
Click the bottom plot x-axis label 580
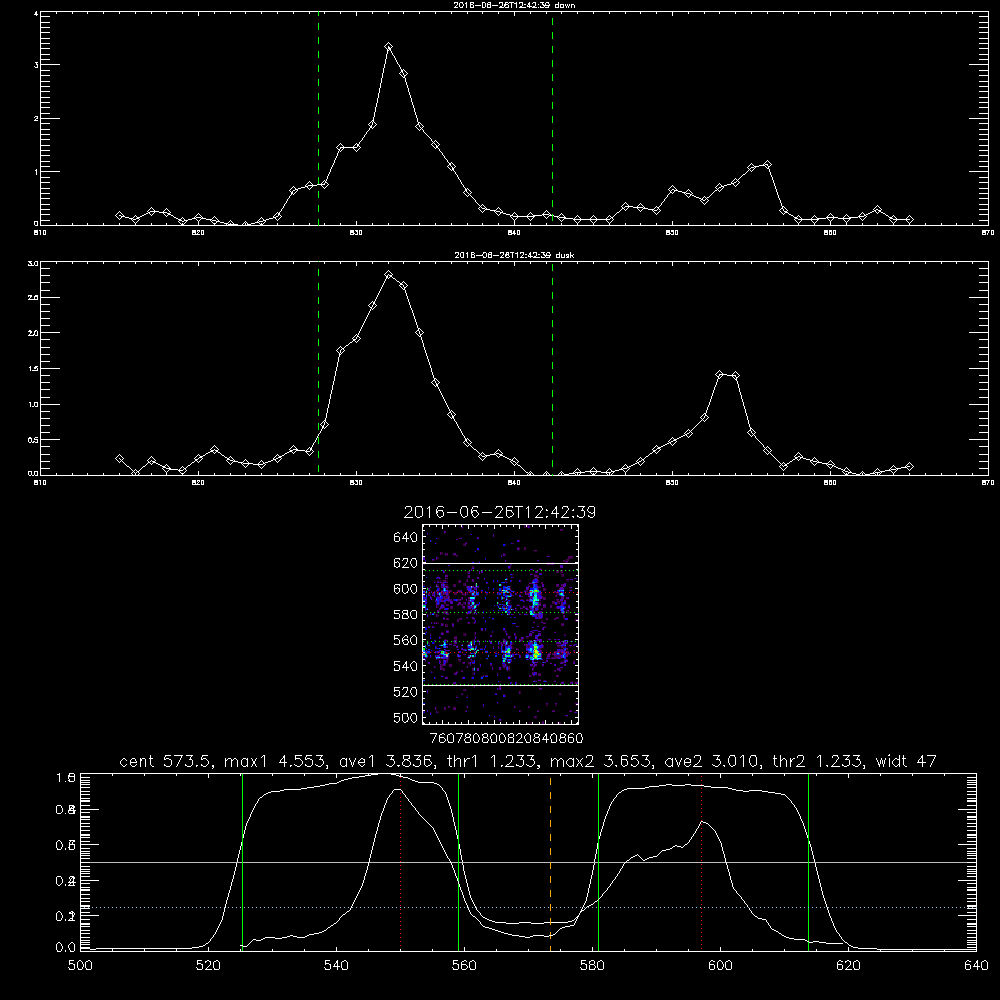[x=592, y=966]
